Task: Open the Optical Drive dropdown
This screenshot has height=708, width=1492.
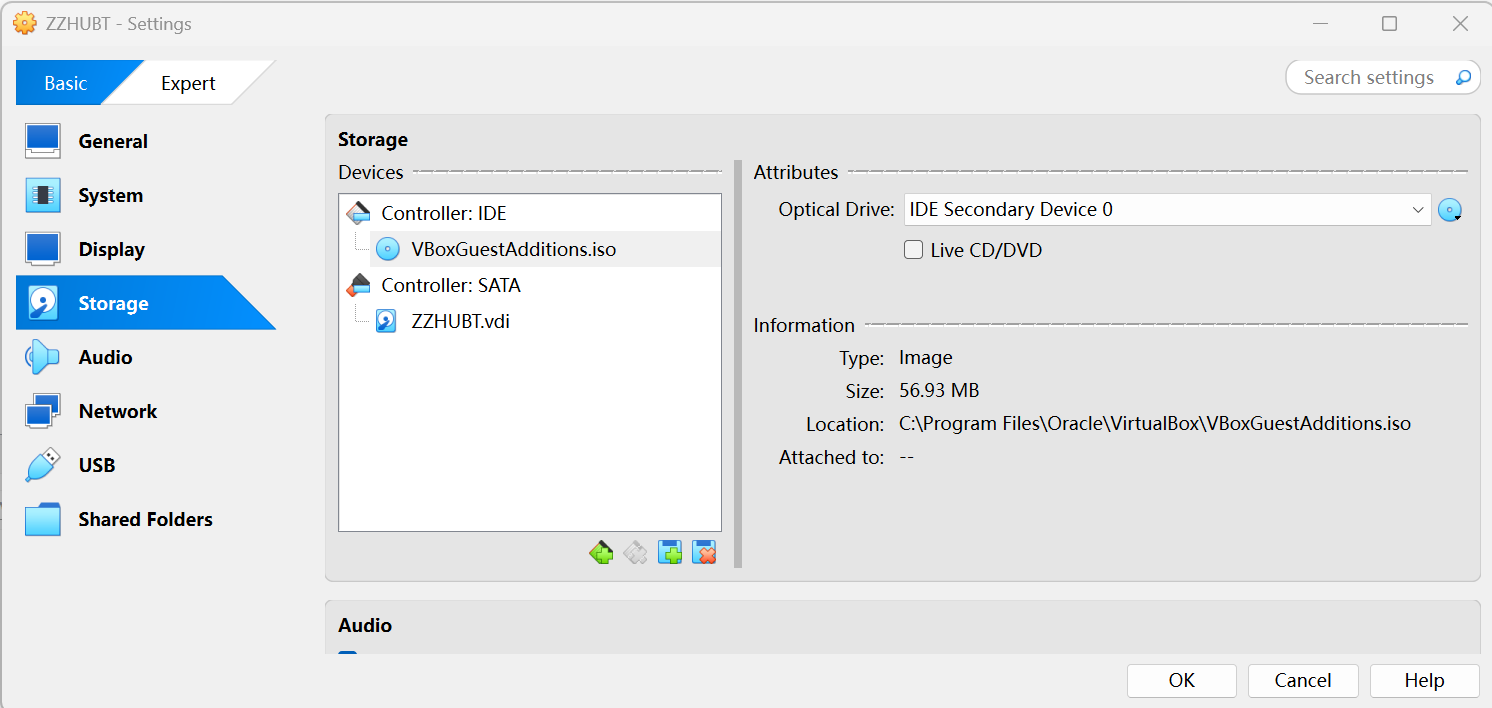Action: pos(1167,210)
